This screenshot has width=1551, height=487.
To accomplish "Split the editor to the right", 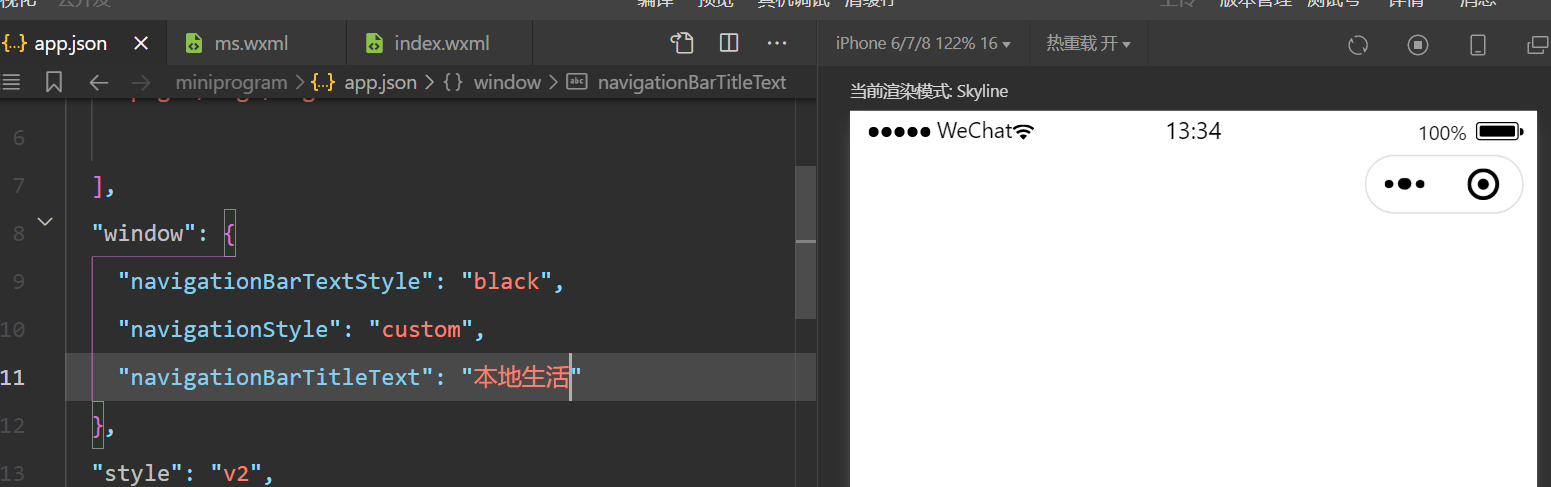I will pyautogui.click(x=729, y=43).
